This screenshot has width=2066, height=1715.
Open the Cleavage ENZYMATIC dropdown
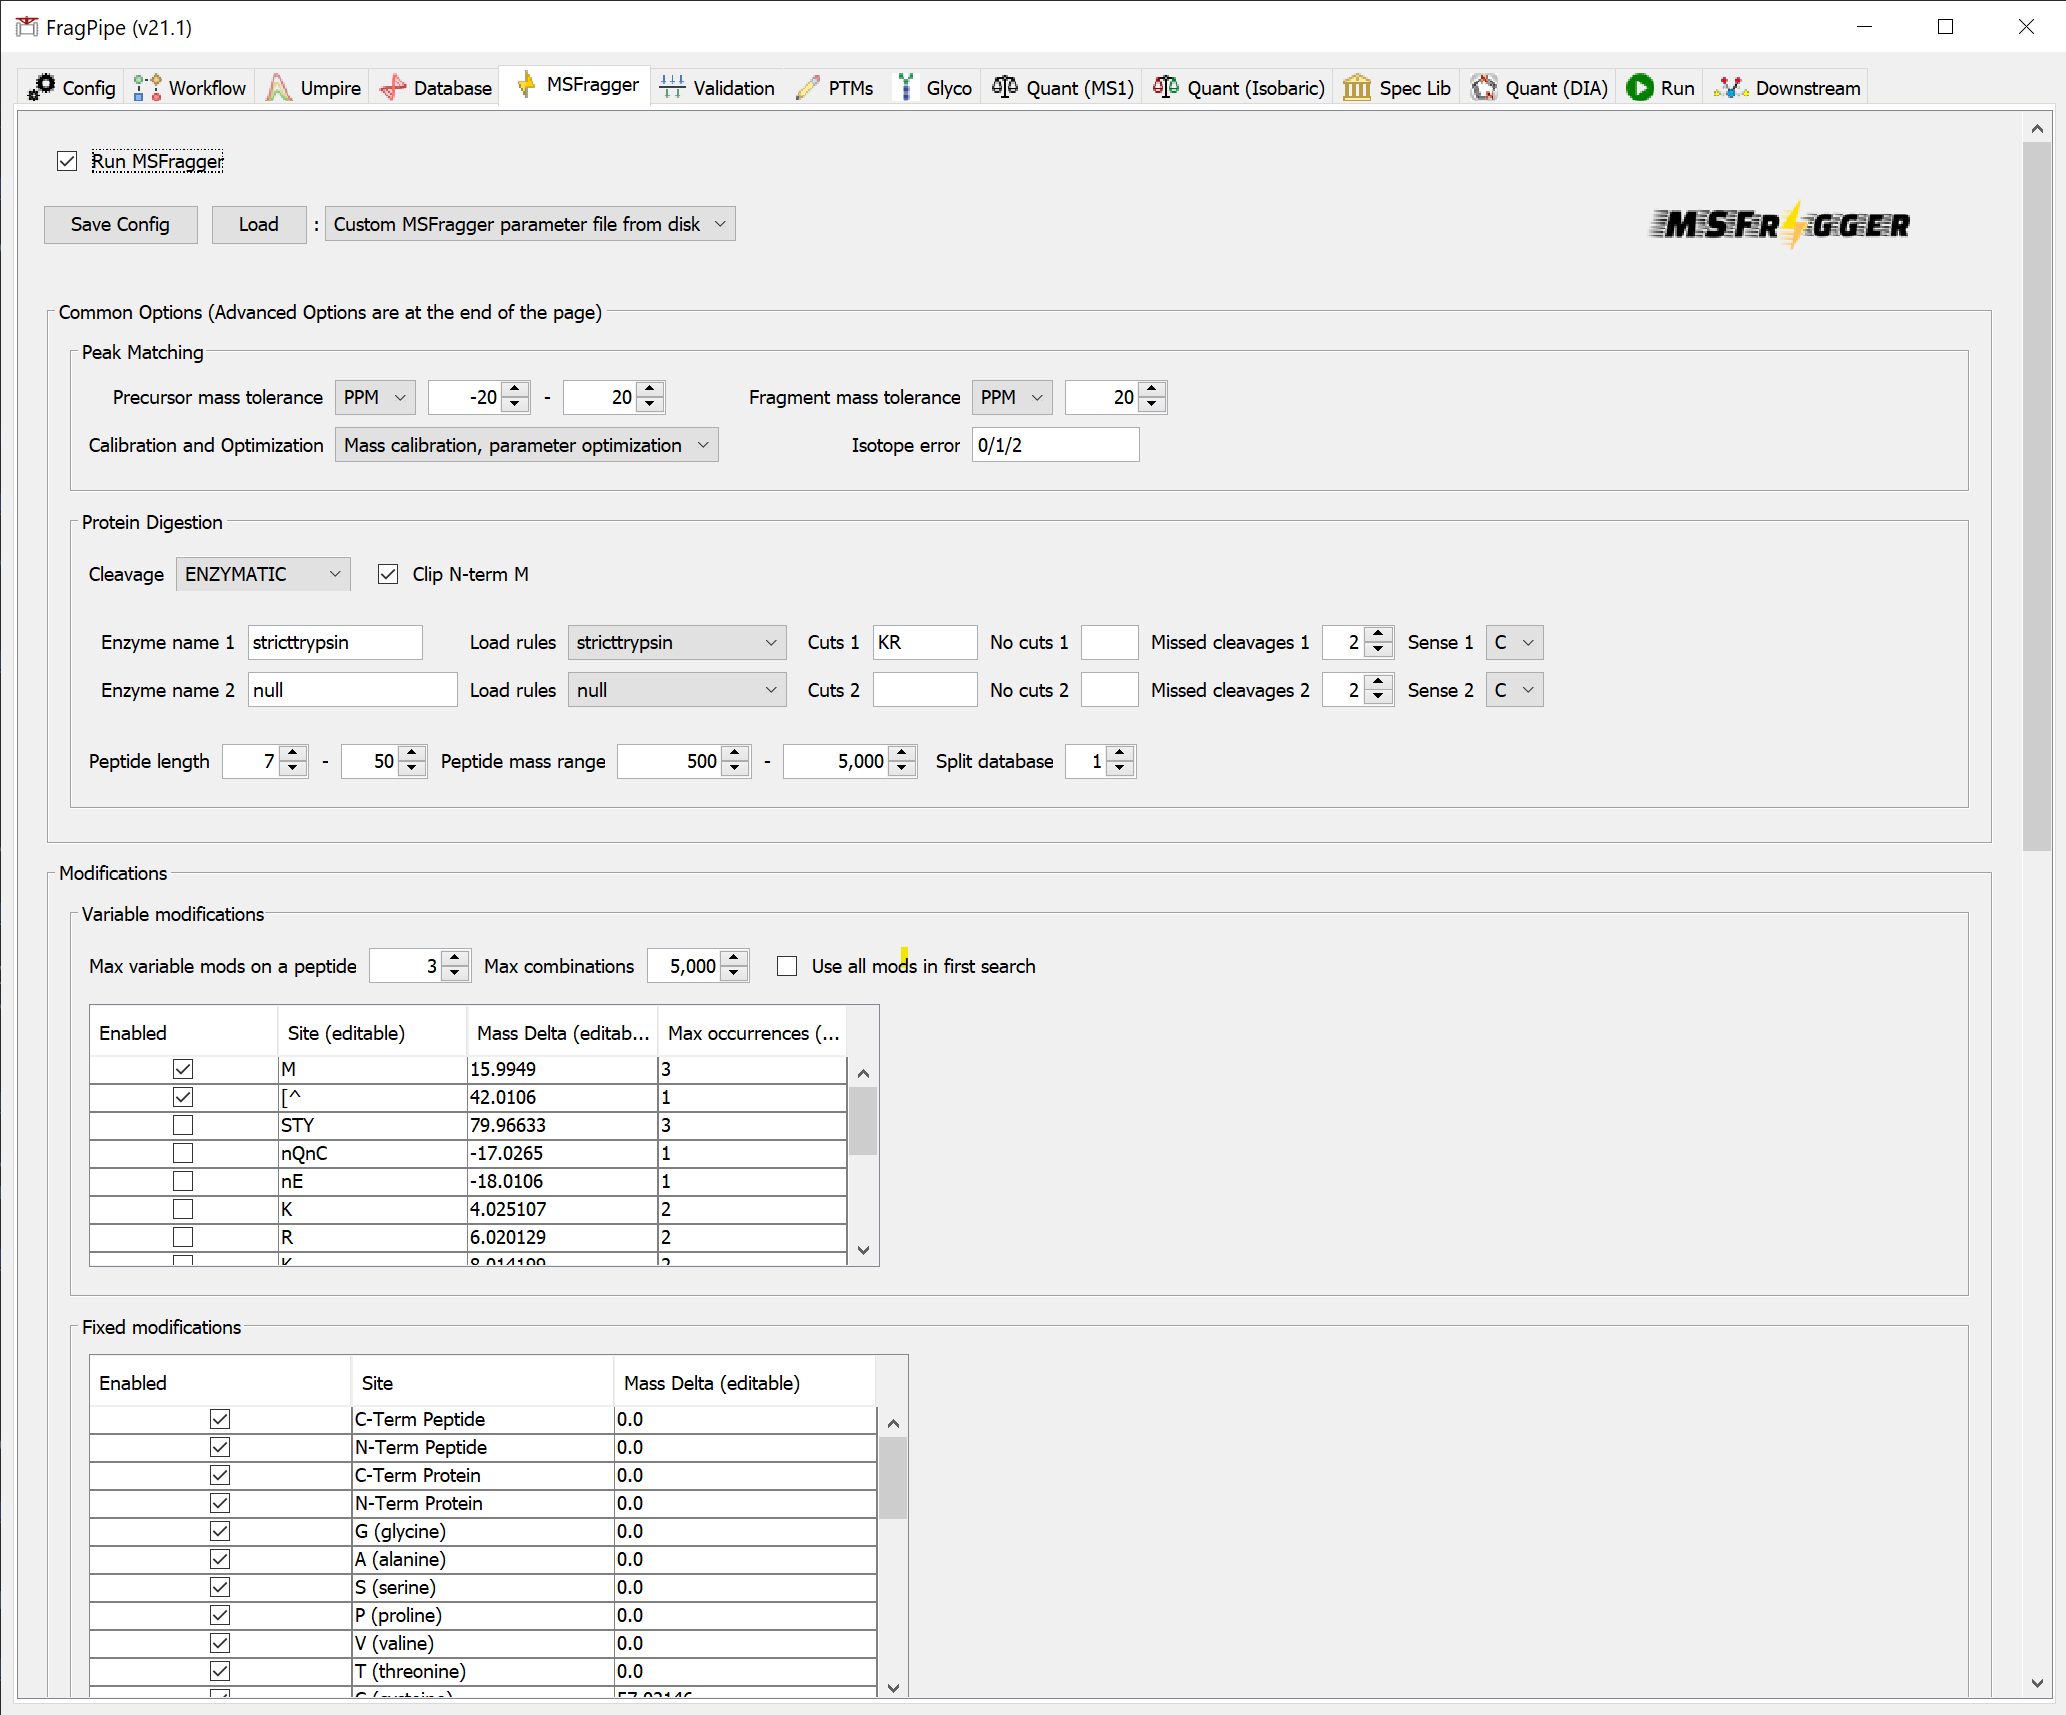[x=263, y=574]
